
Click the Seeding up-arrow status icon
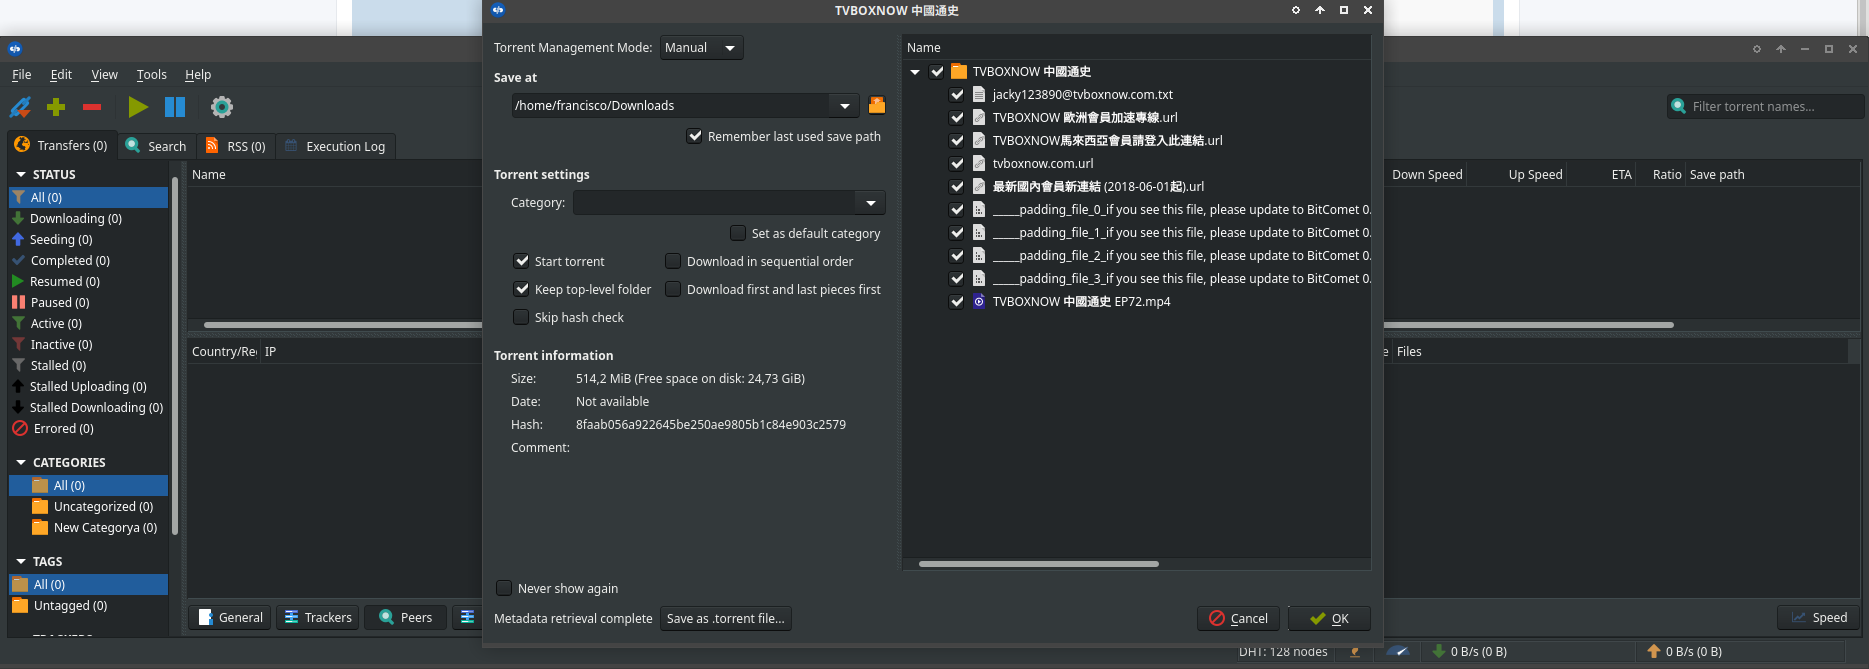click(x=18, y=239)
